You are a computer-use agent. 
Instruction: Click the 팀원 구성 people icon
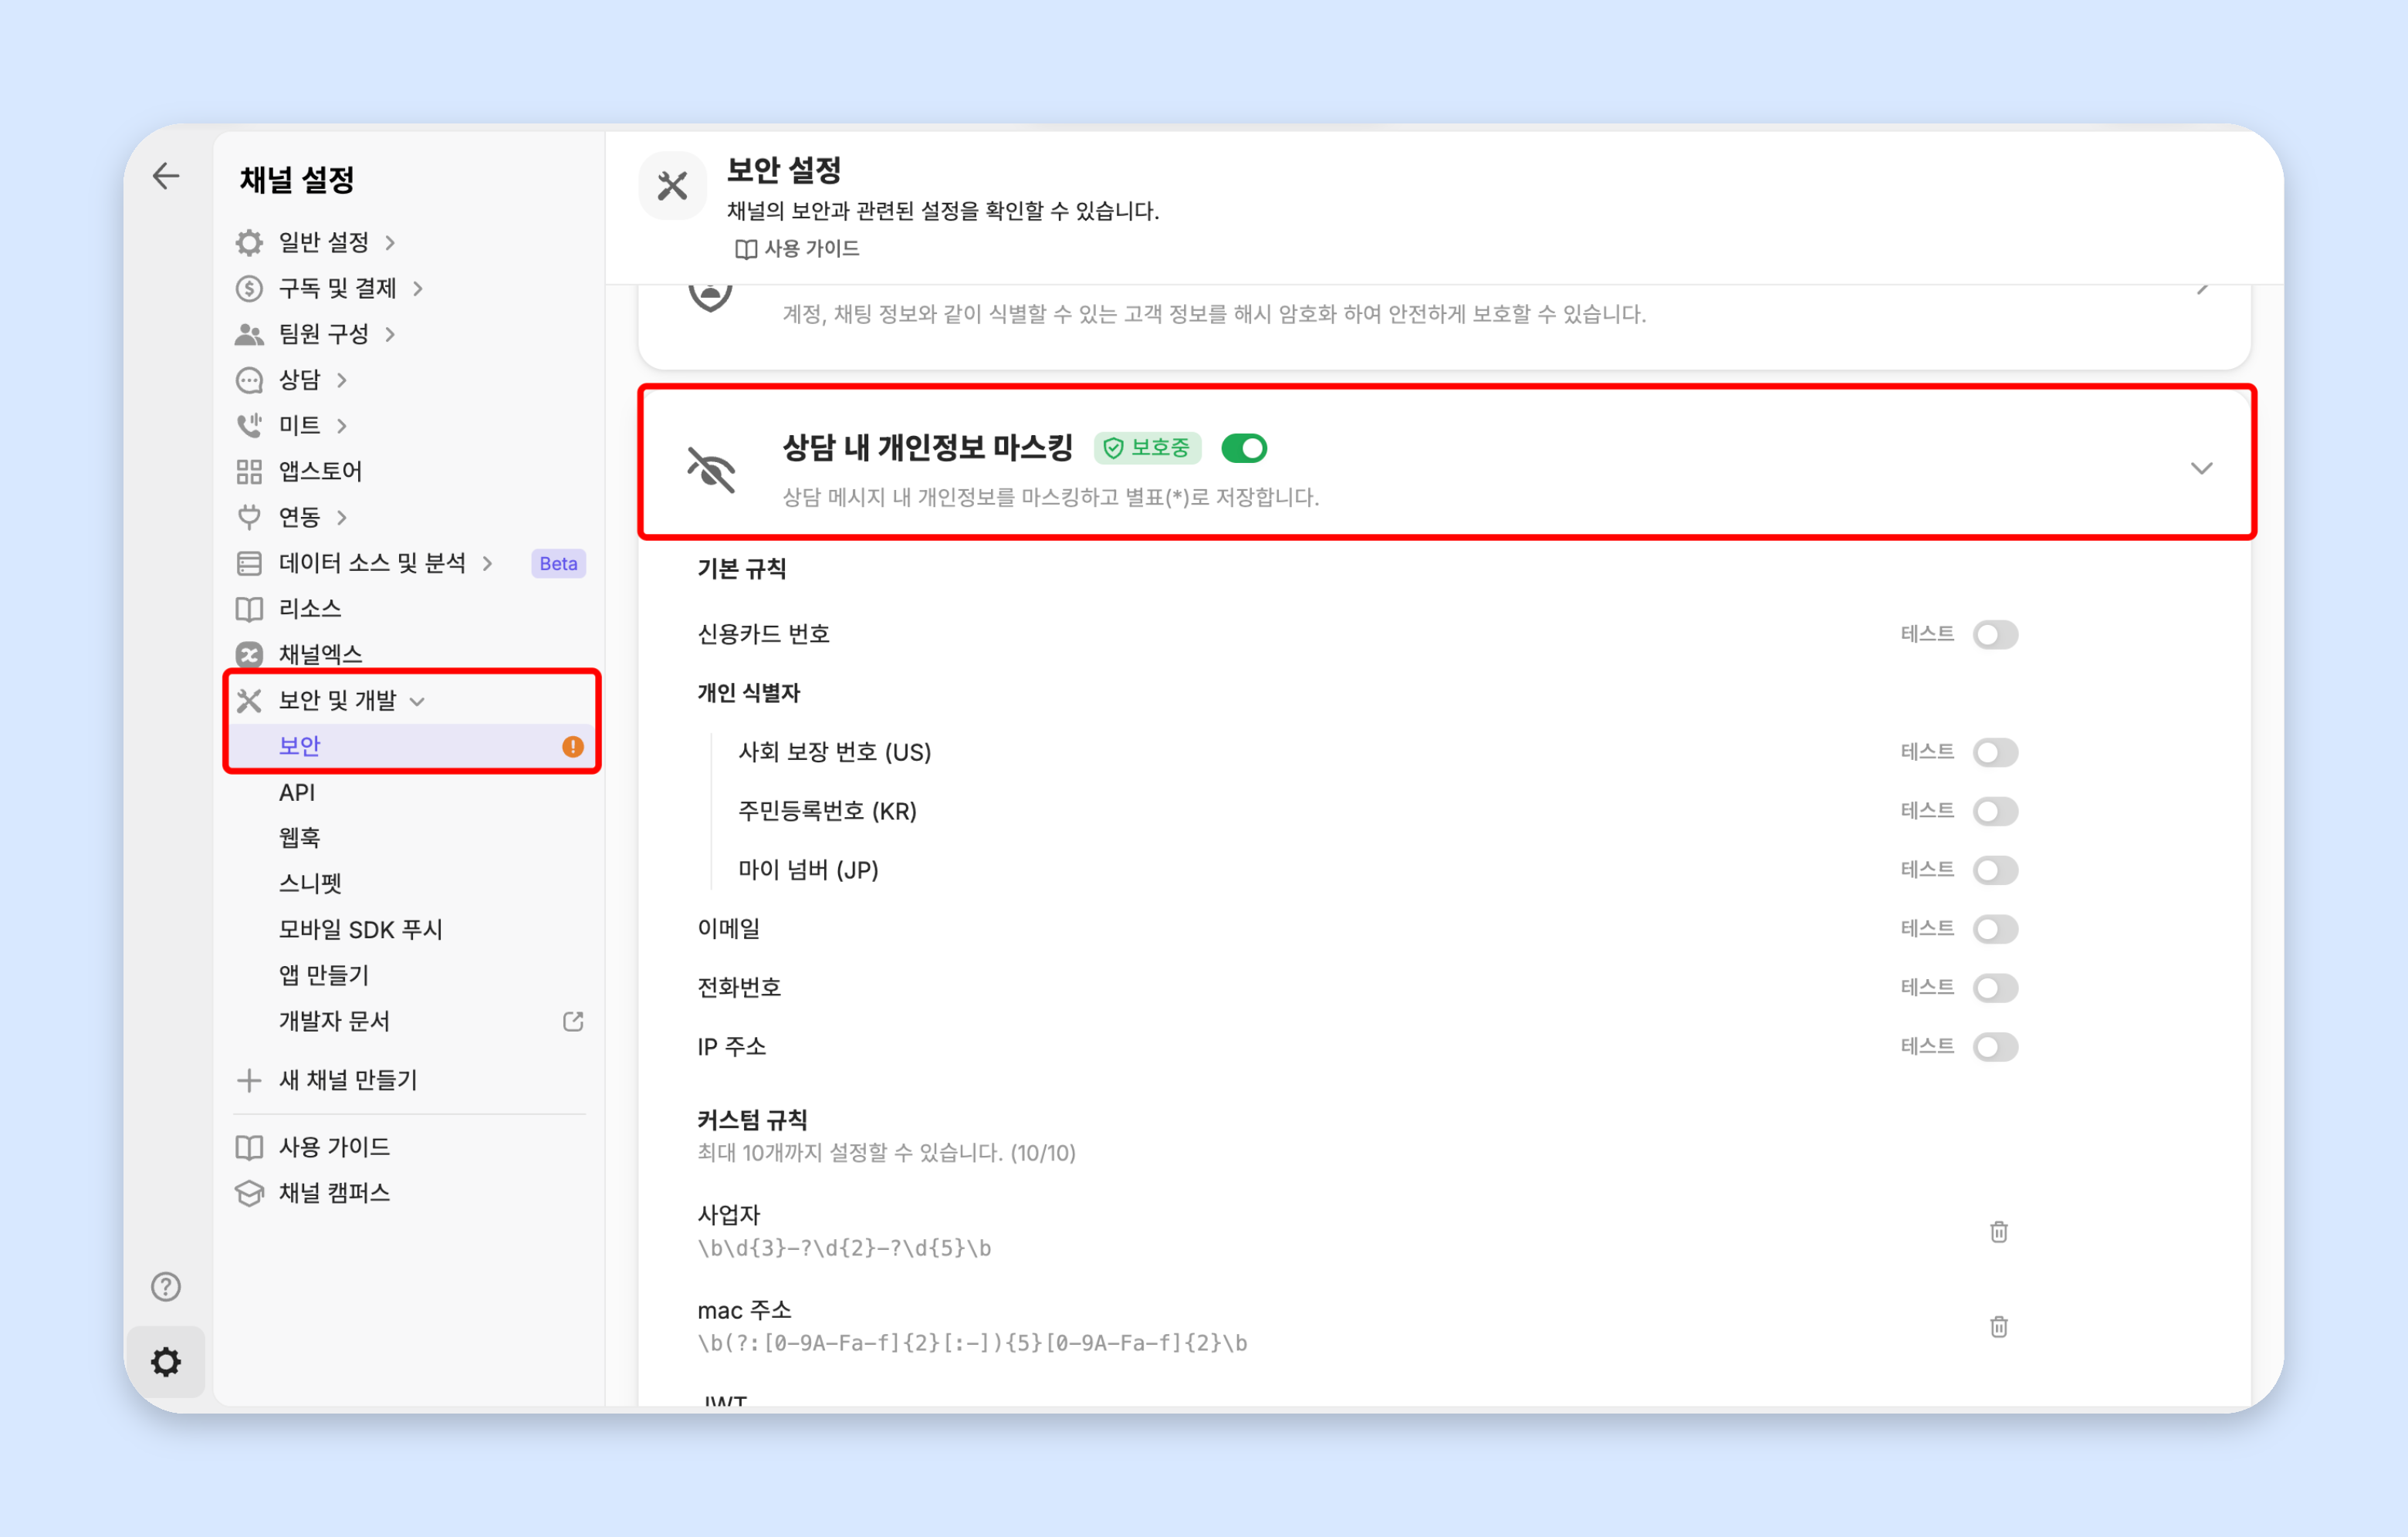tap(249, 334)
